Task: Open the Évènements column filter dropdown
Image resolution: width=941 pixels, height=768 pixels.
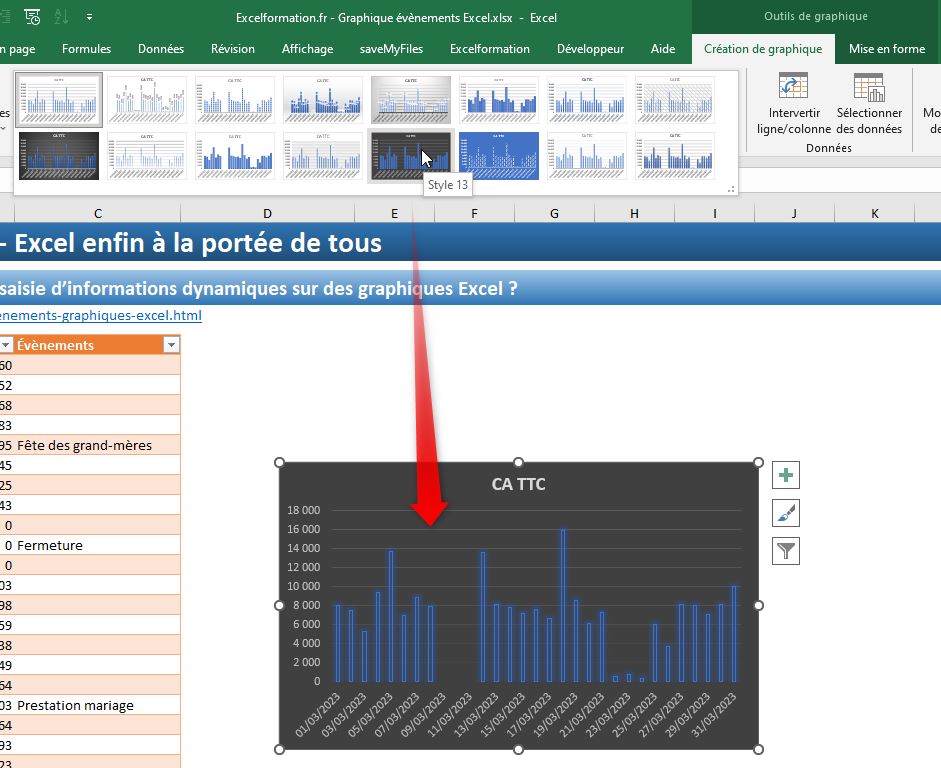Action: point(170,344)
